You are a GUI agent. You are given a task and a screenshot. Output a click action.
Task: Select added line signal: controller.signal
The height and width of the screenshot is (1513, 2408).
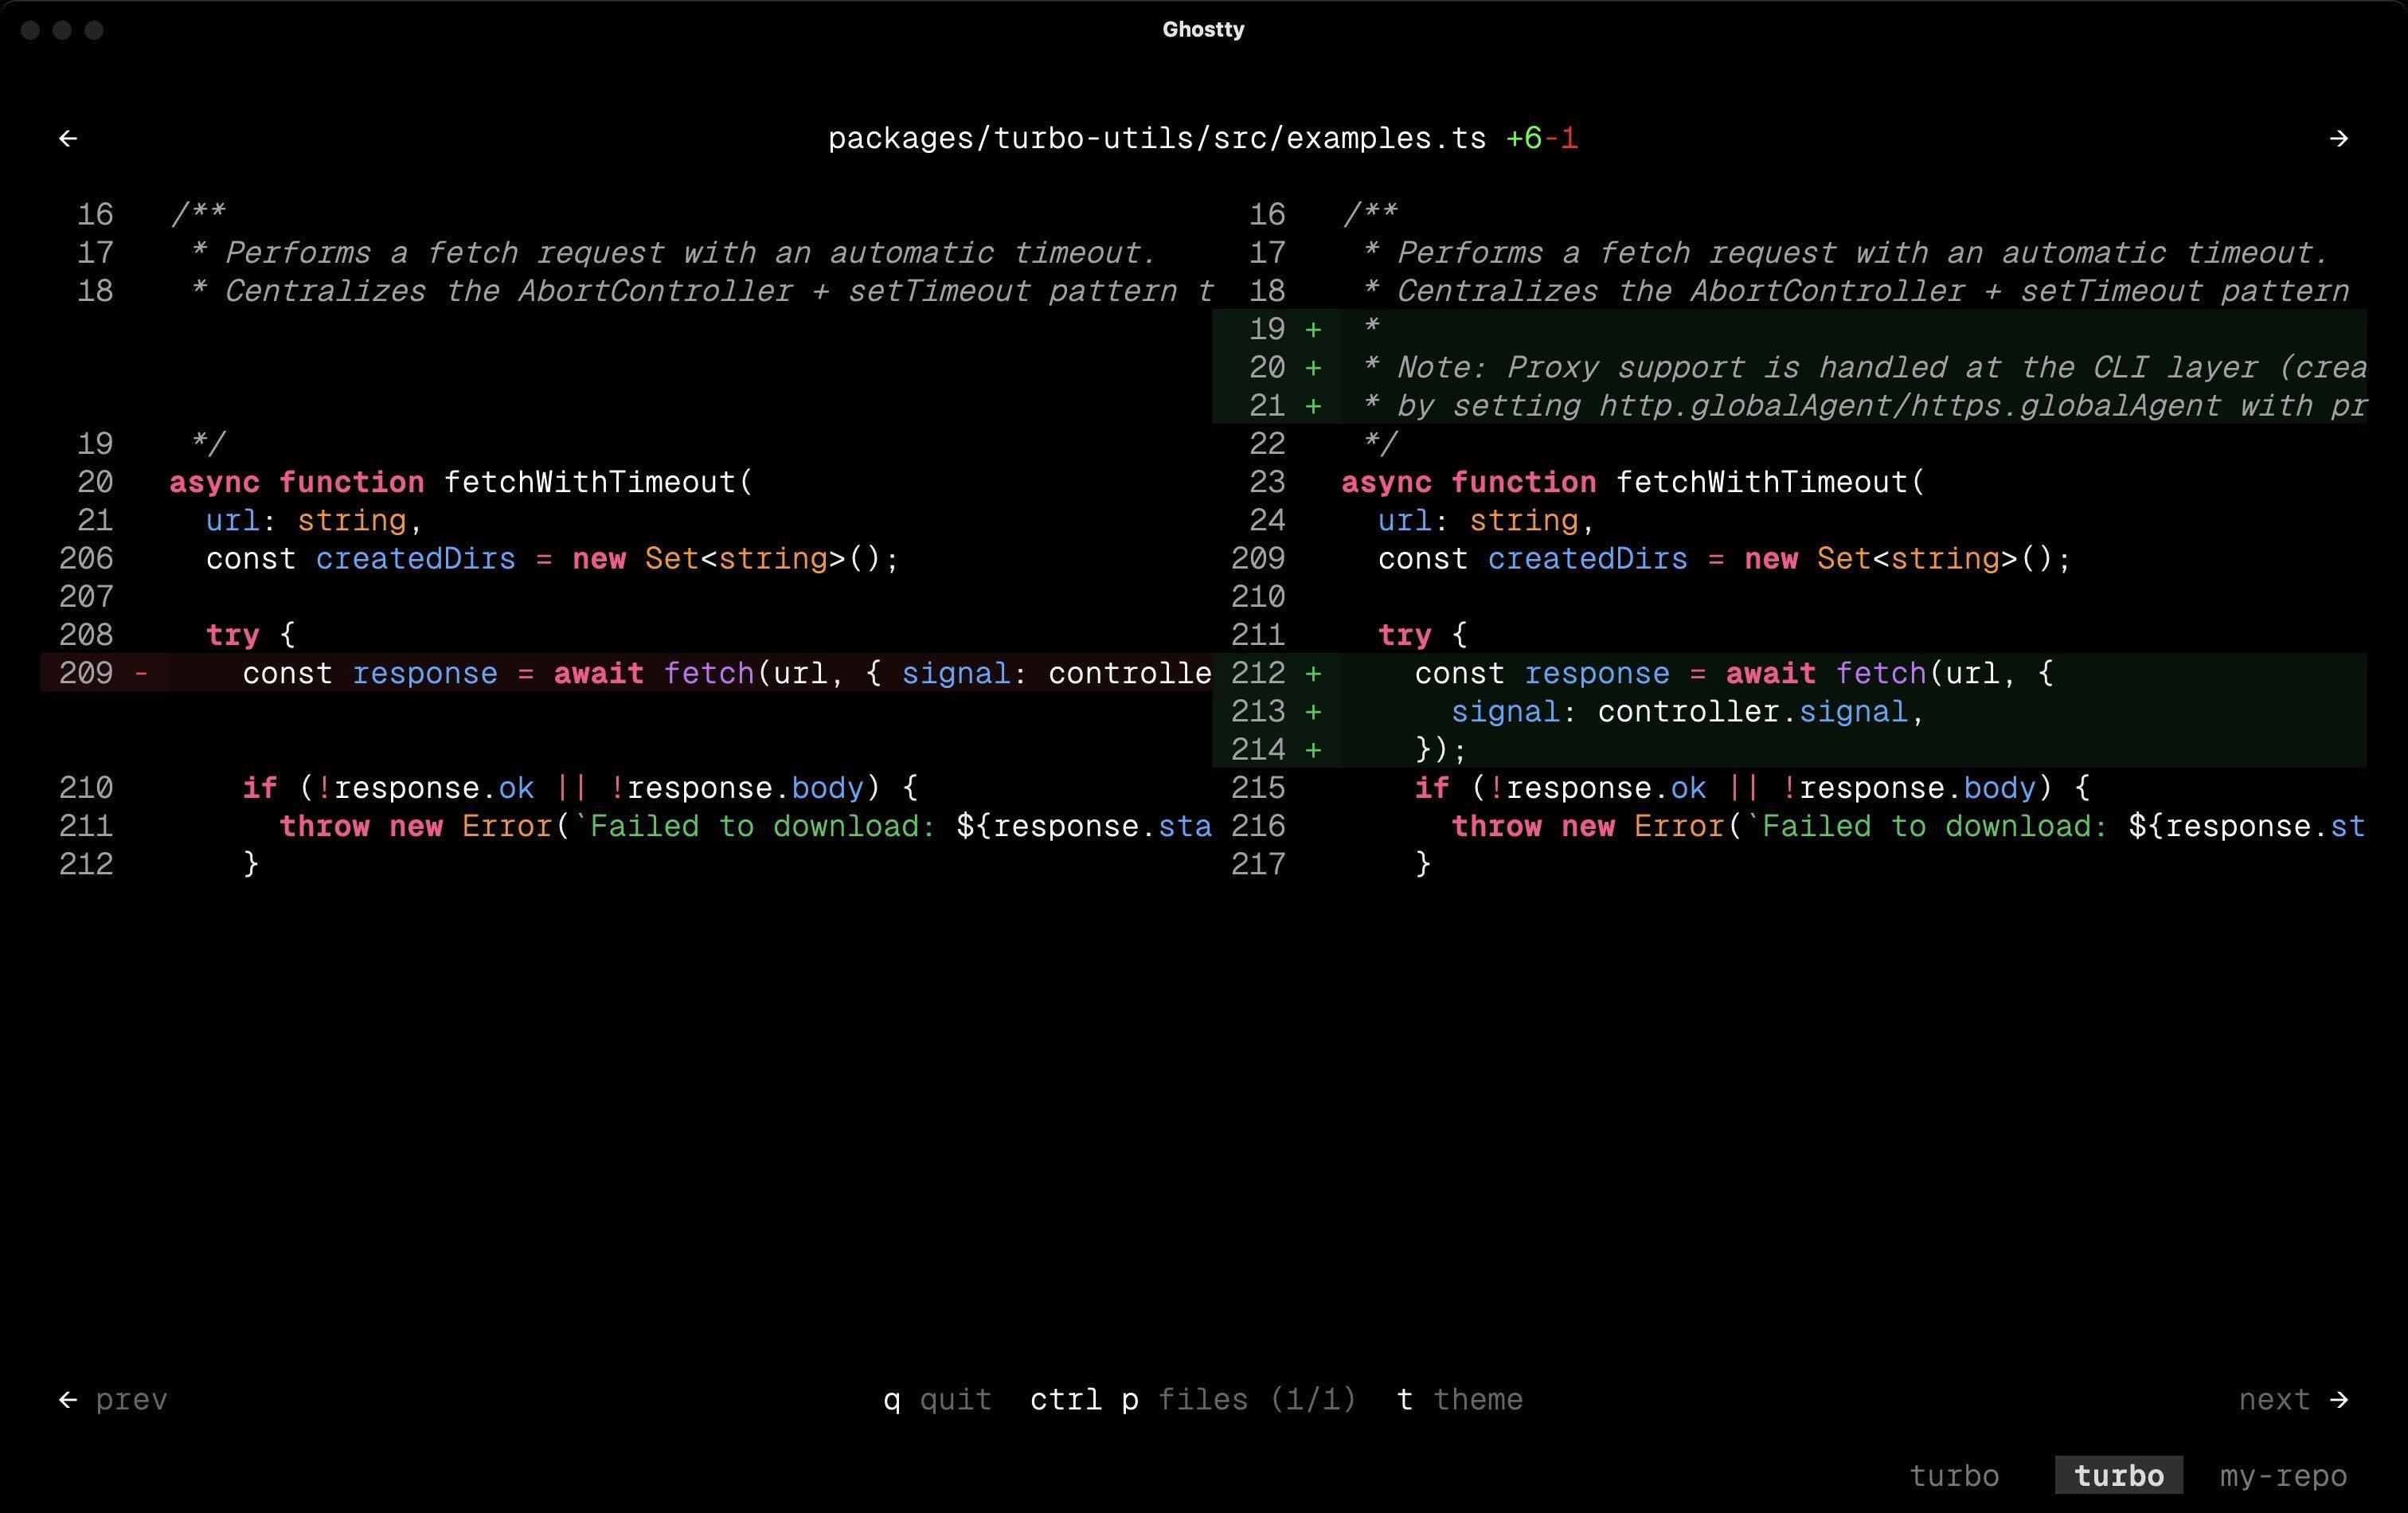[1687, 711]
